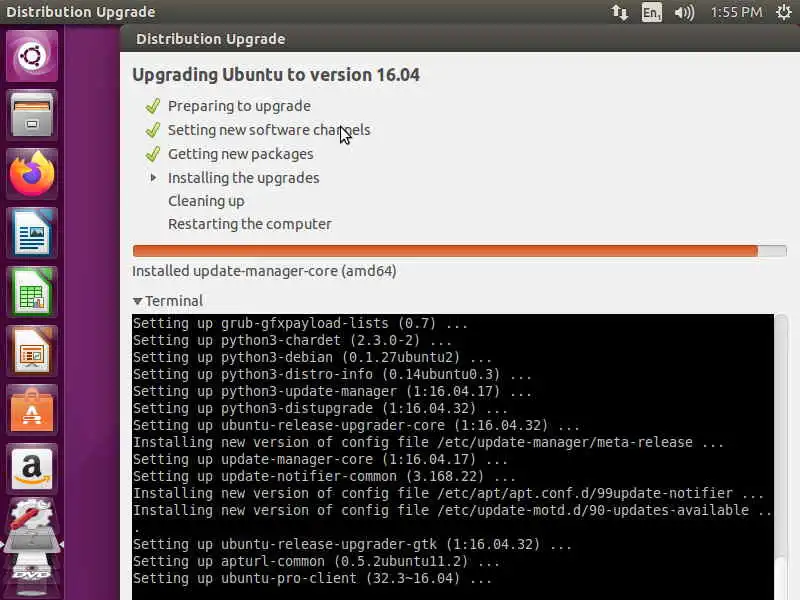Open LibreOffice Calc spreadsheet icon
Screen dimensions: 800x600
coord(32,292)
